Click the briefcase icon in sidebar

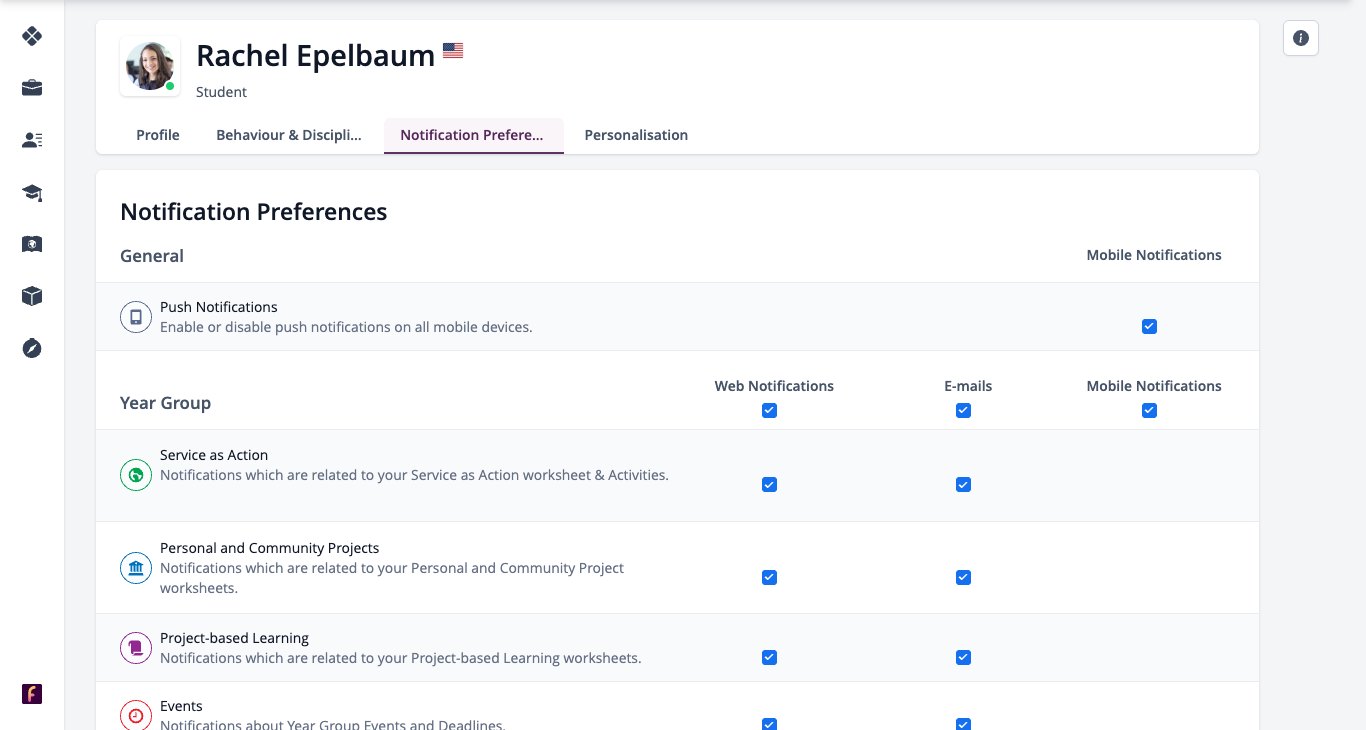(x=32, y=88)
